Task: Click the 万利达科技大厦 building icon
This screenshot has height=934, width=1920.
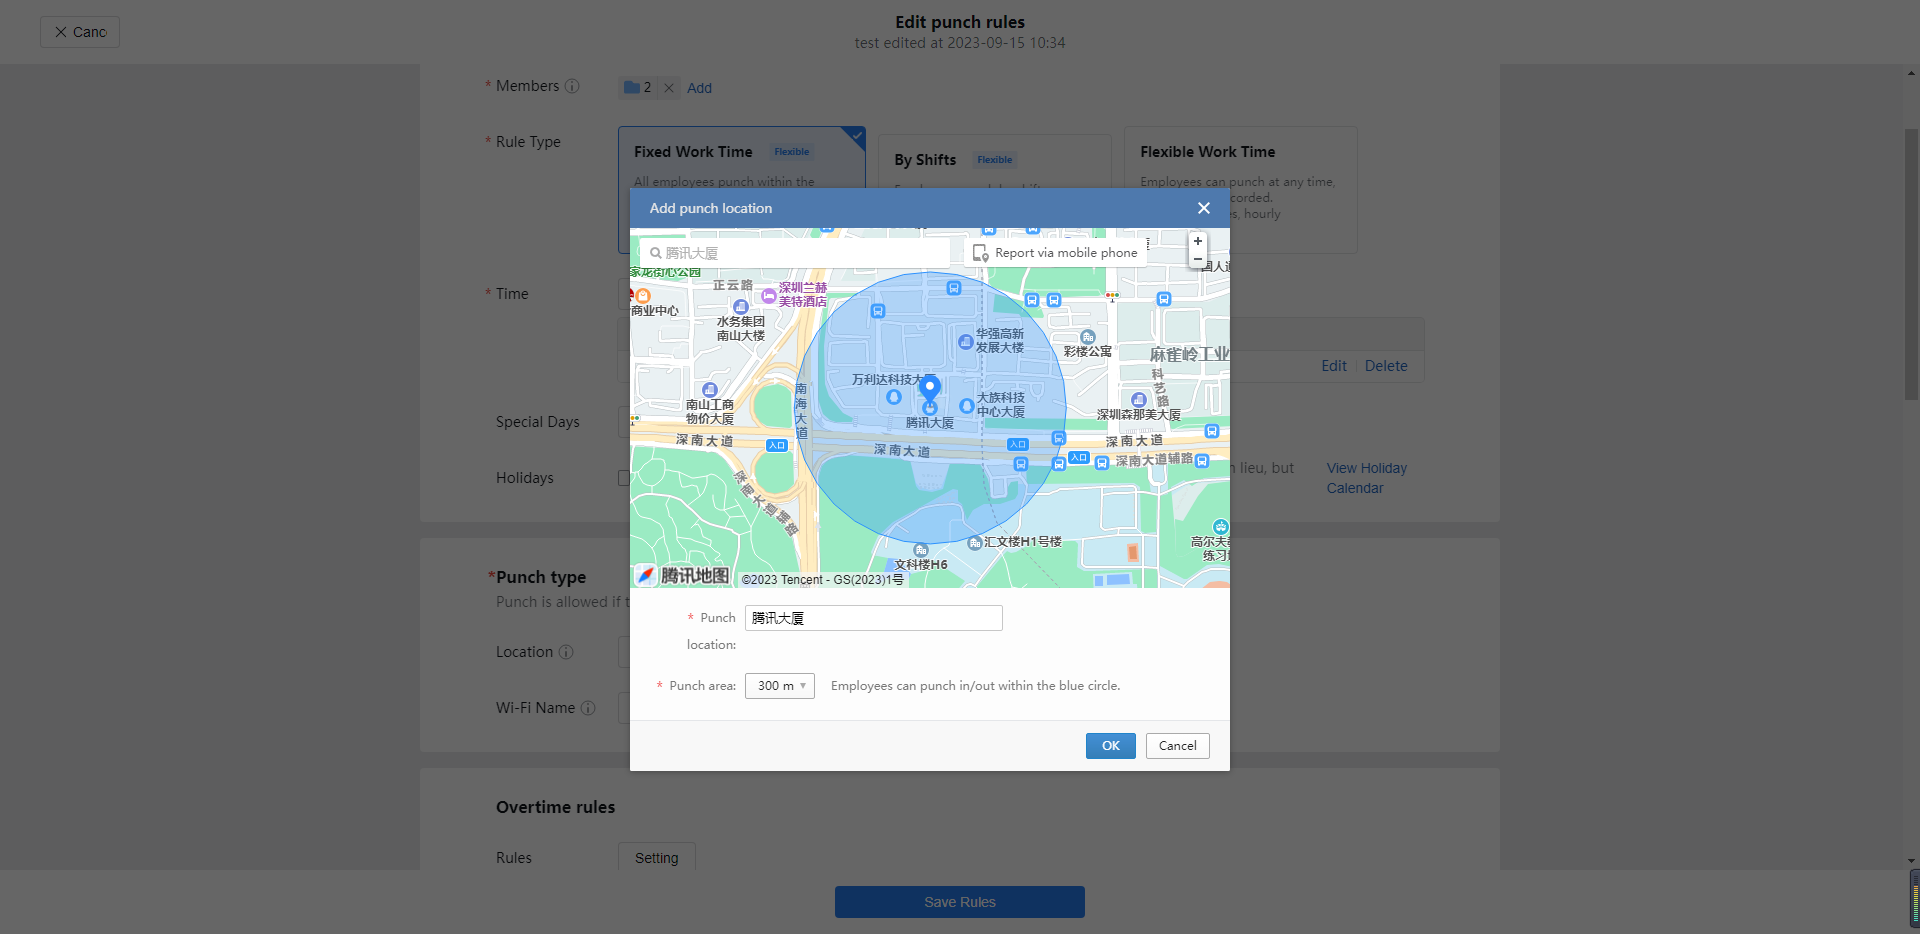Action: click(894, 397)
